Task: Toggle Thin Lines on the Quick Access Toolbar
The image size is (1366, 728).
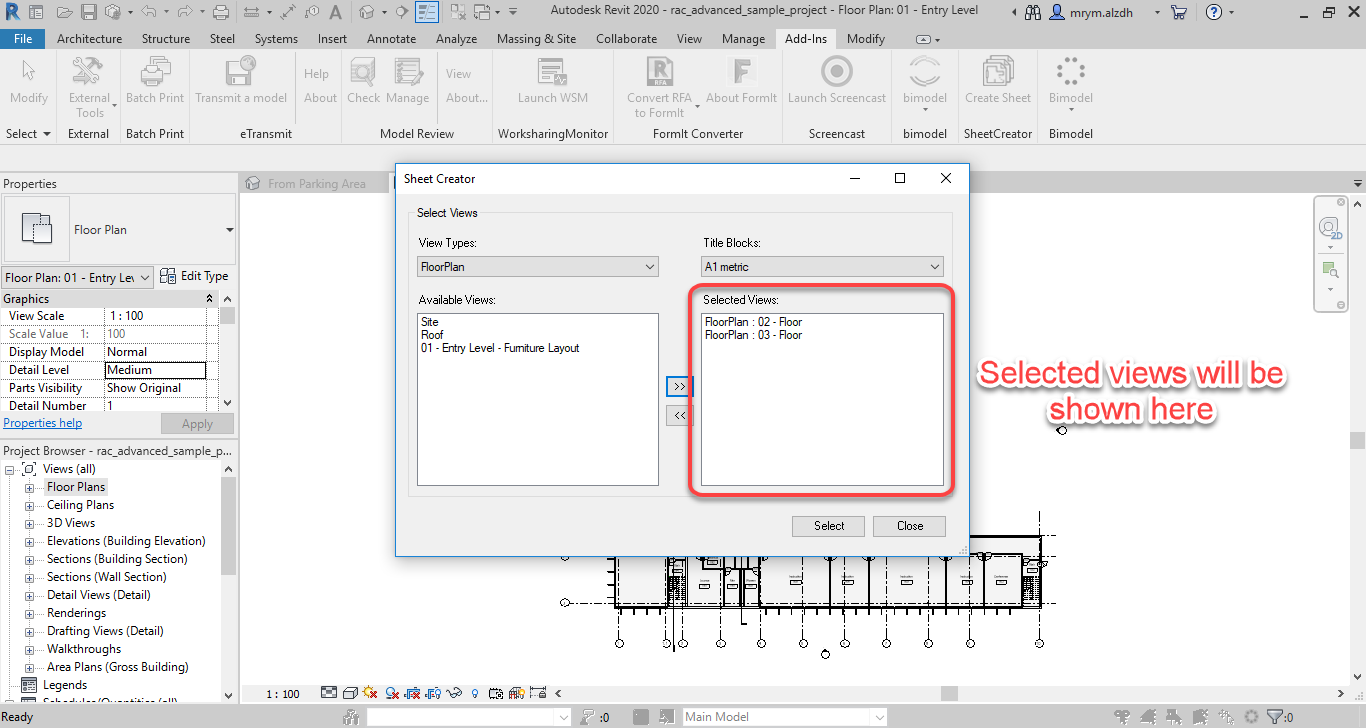Action: [428, 11]
